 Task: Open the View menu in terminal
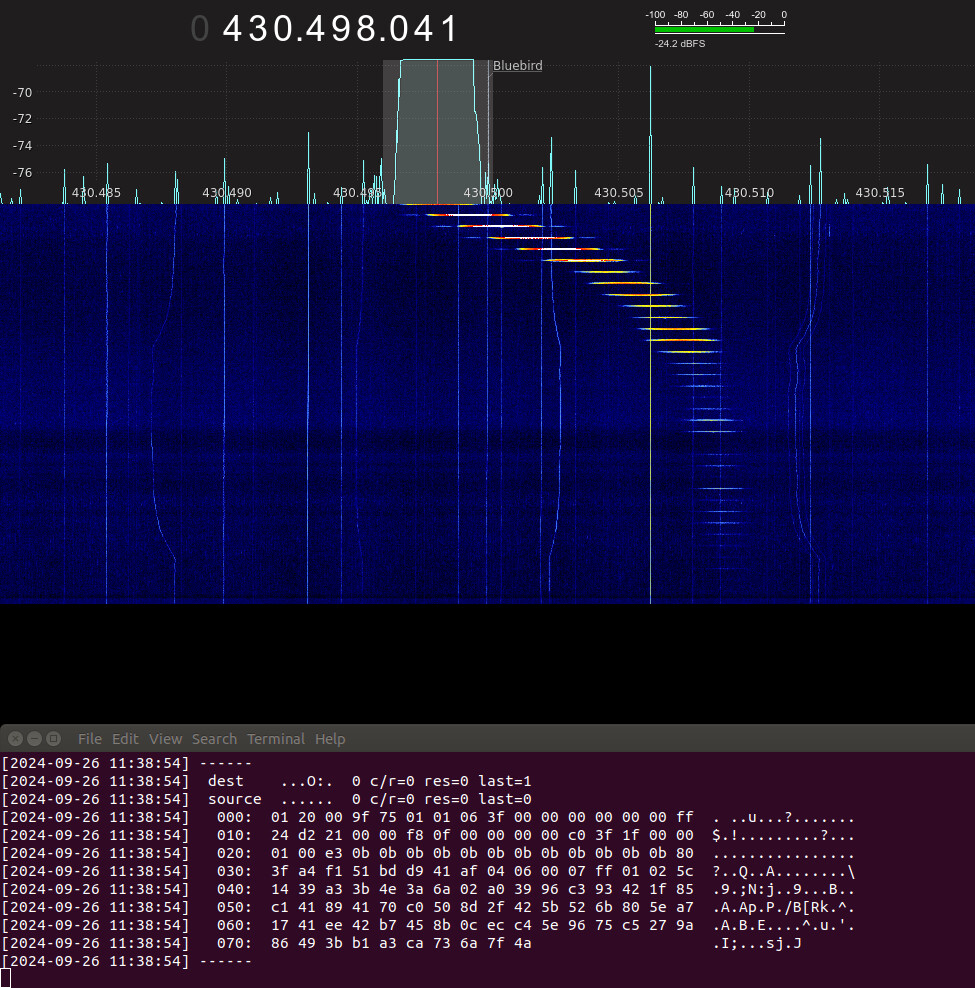[x=165, y=739]
